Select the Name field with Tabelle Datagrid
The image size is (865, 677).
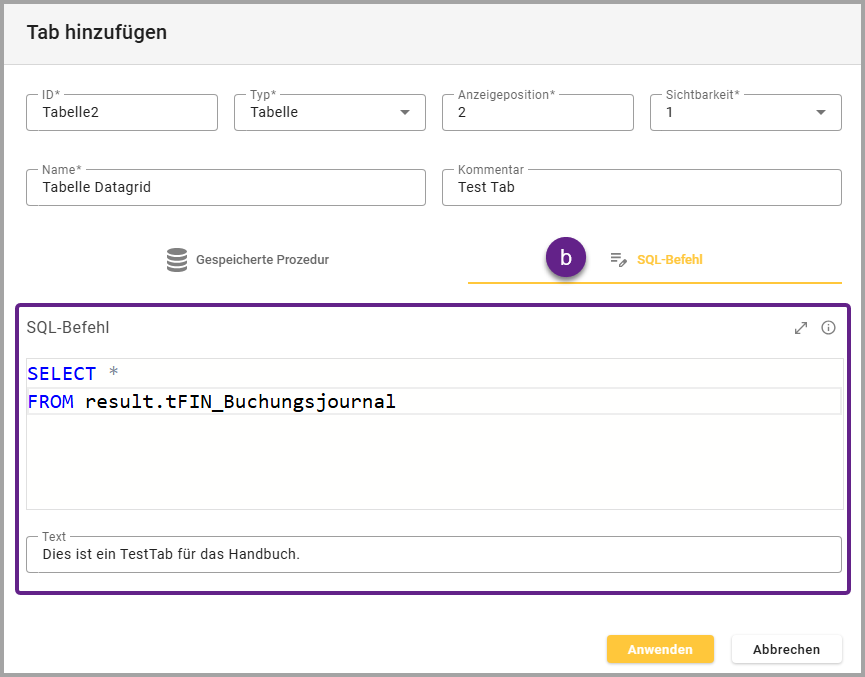tap(225, 187)
